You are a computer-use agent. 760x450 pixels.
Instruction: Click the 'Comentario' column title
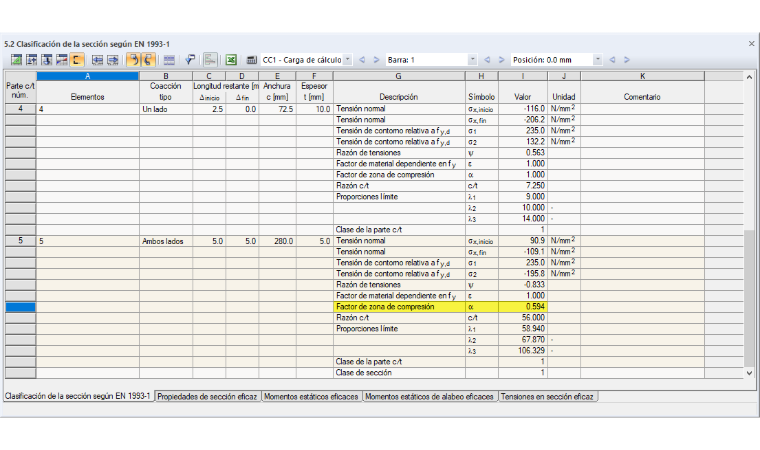click(x=642, y=97)
